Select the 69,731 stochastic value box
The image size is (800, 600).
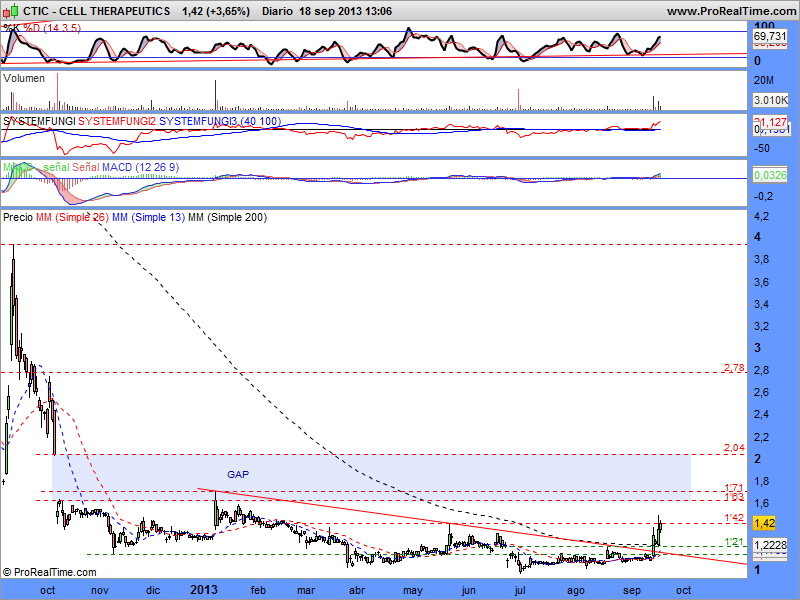(x=769, y=36)
